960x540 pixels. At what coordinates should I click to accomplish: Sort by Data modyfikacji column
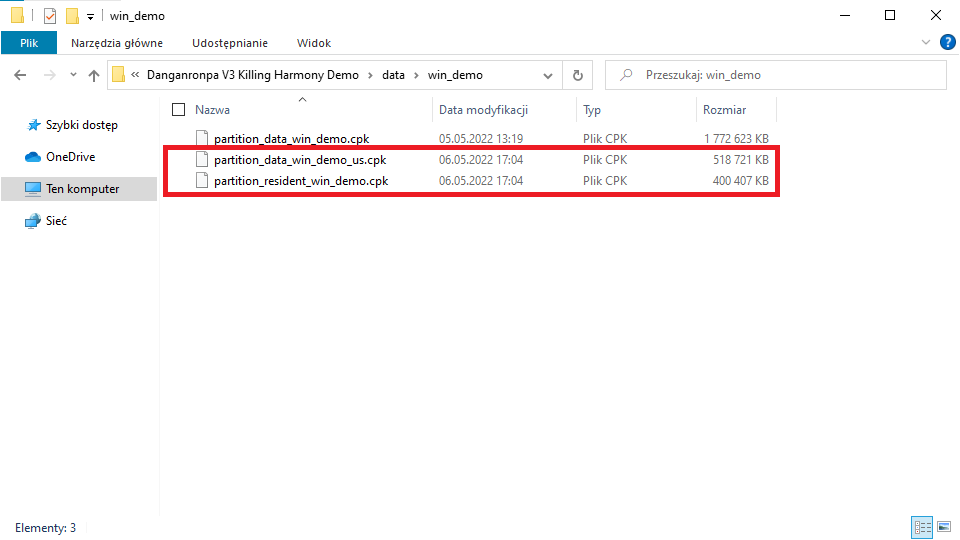click(483, 110)
